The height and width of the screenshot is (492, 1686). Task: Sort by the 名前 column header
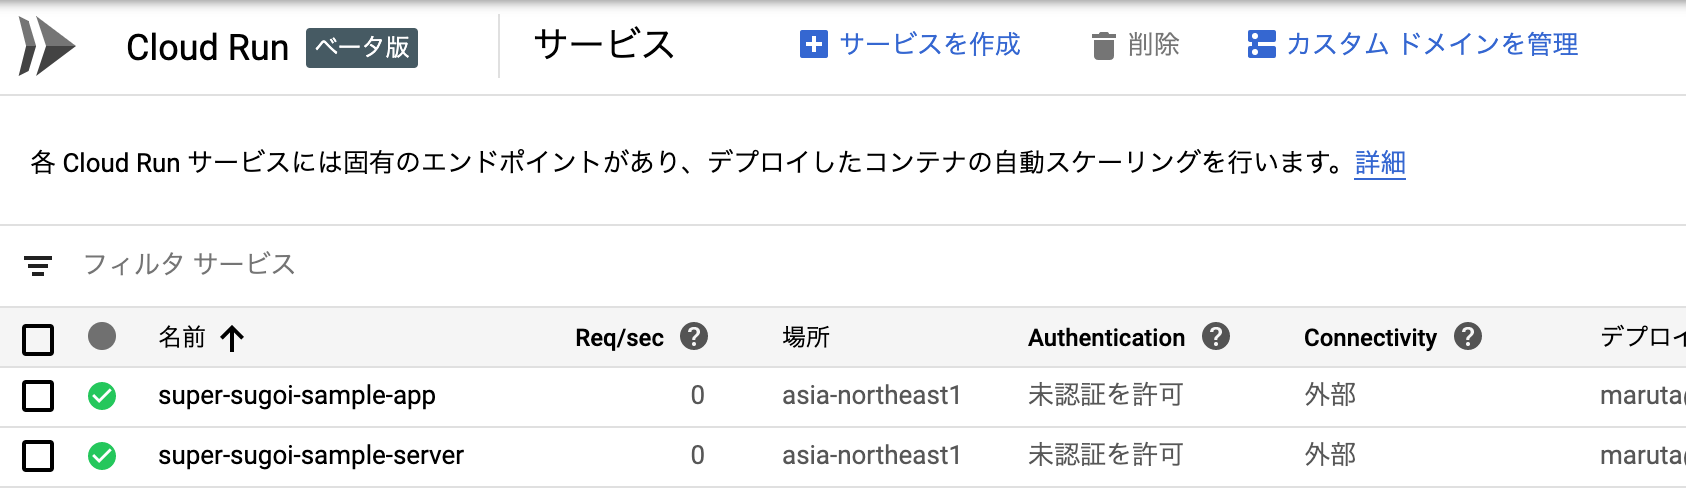tap(182, 337)
